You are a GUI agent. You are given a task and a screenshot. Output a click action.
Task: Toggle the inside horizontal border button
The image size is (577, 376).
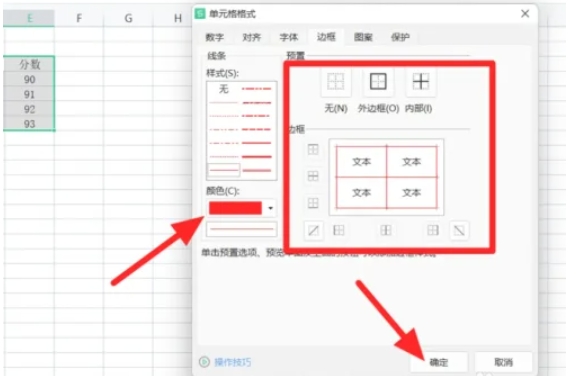coord(313,176)
